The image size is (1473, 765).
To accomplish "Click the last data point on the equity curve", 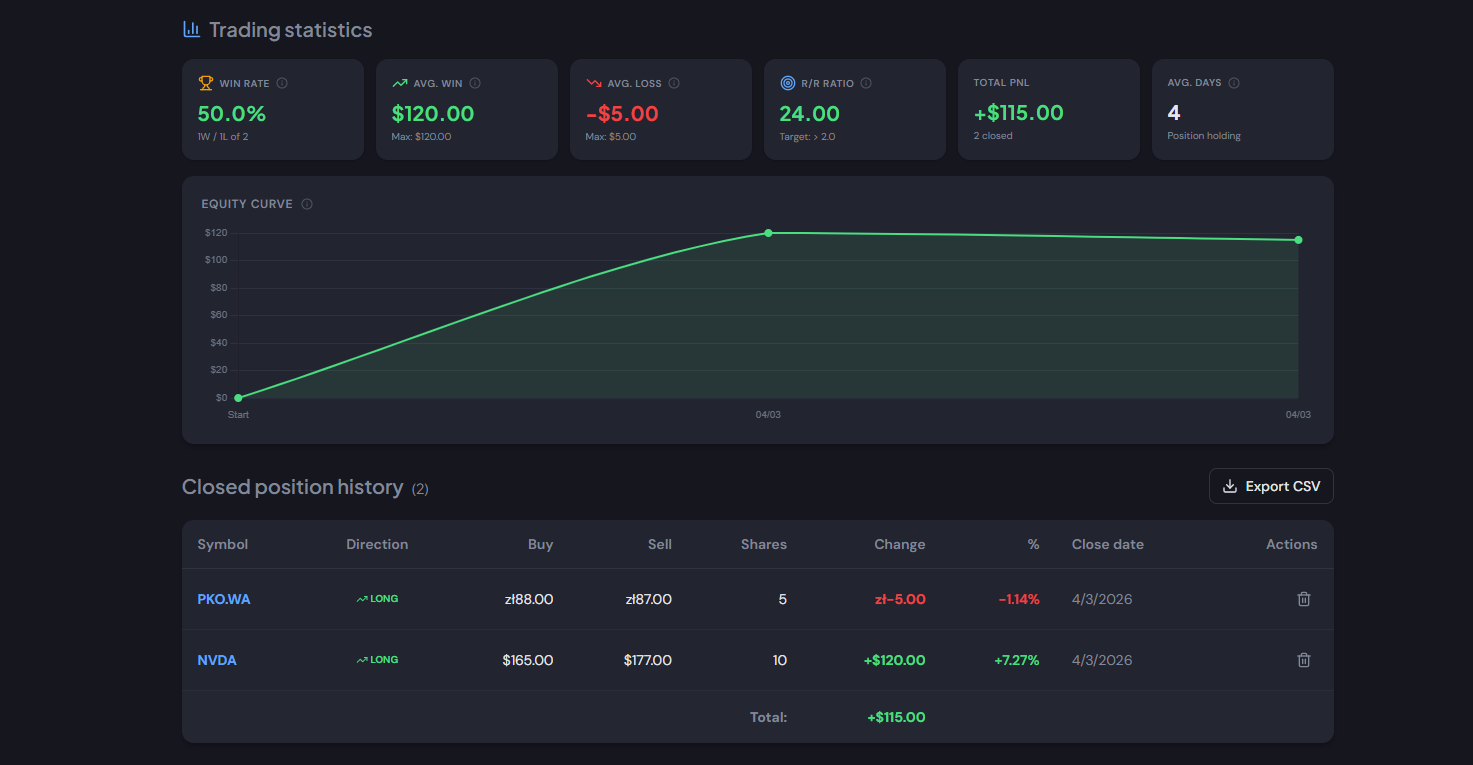I will click(1298, 239).
